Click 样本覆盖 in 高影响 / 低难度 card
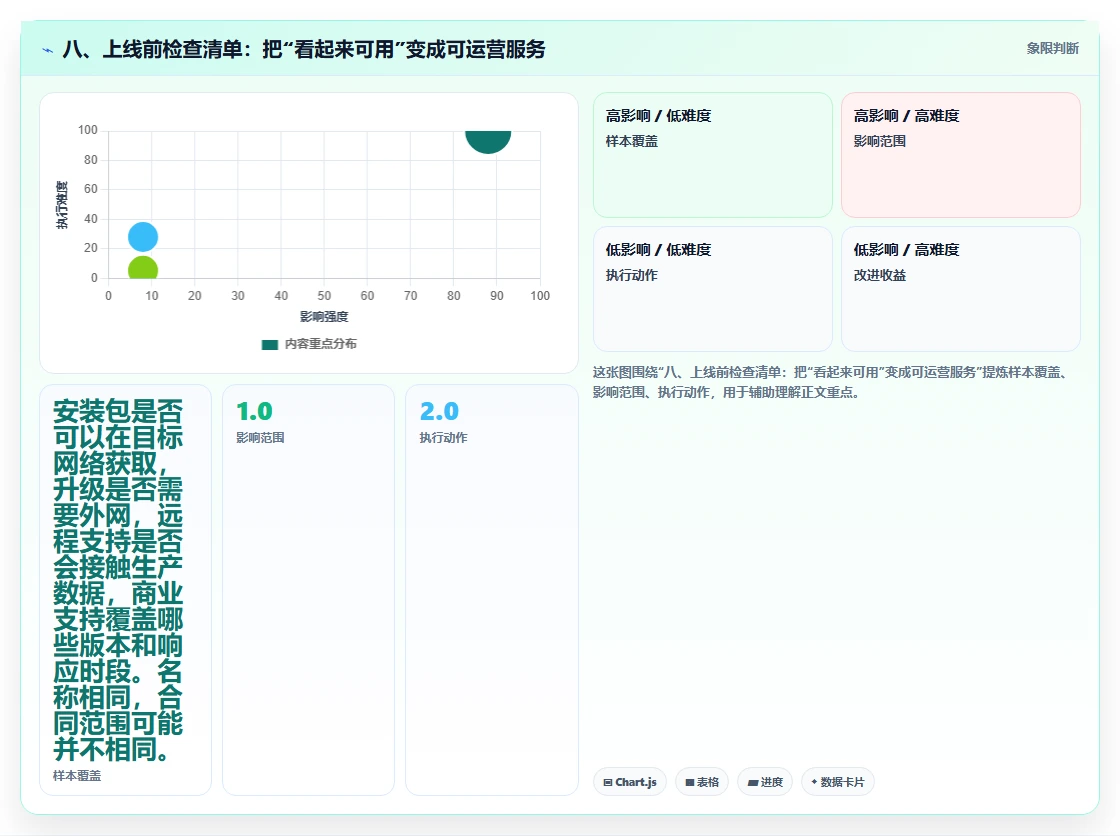 [x=631, y=141]
